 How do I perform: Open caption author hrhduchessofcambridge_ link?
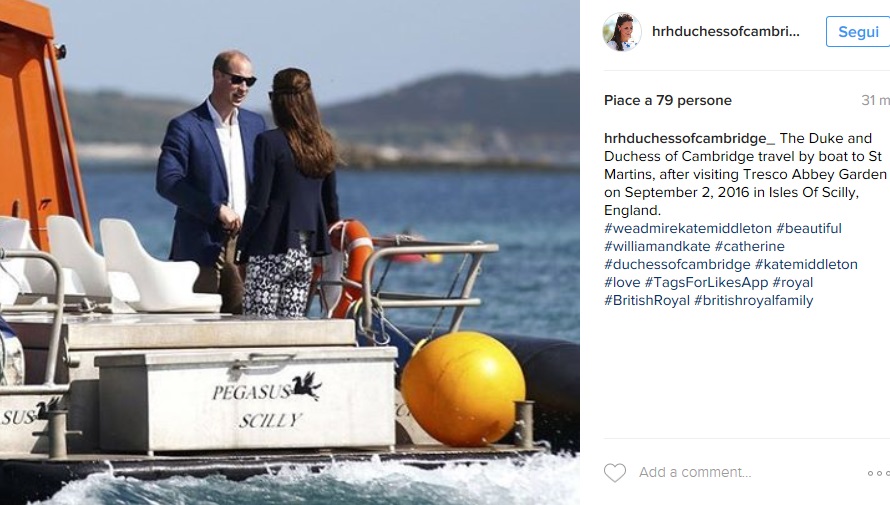click(x=689, y=138)
